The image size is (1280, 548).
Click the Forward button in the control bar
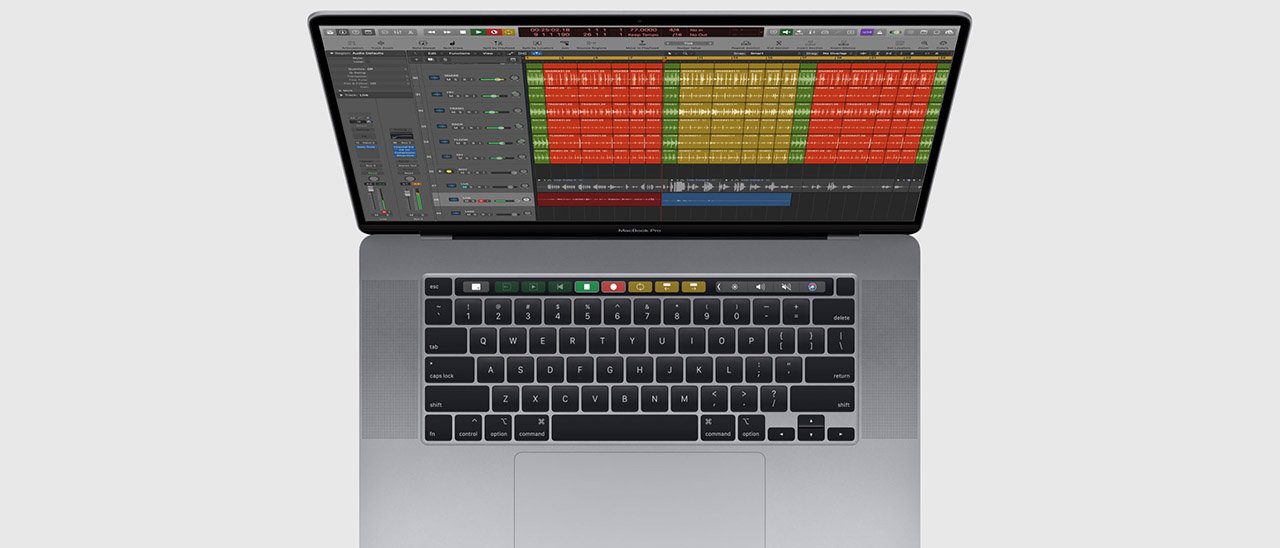(x=447, y=32)
